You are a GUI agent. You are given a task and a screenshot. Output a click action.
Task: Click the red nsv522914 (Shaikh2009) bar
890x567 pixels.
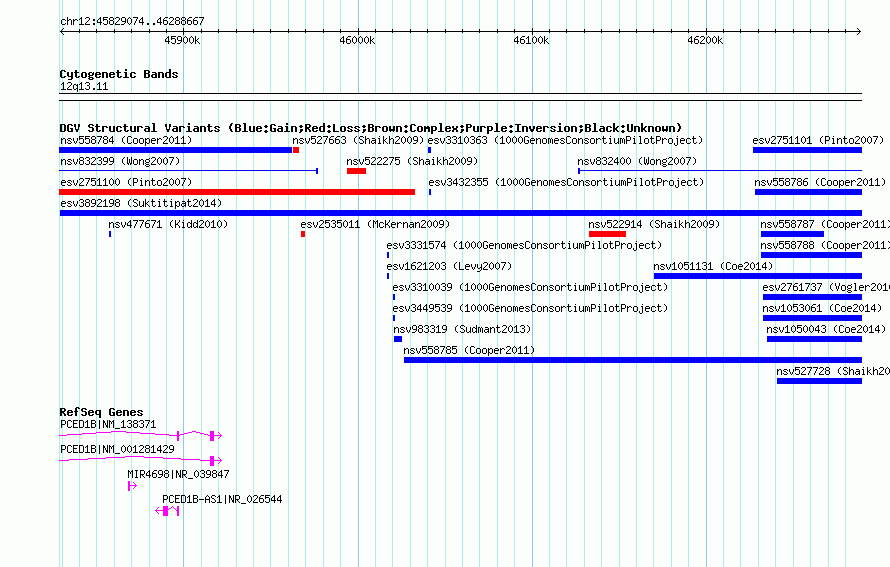pyautogui.click(x=607, y=234)
